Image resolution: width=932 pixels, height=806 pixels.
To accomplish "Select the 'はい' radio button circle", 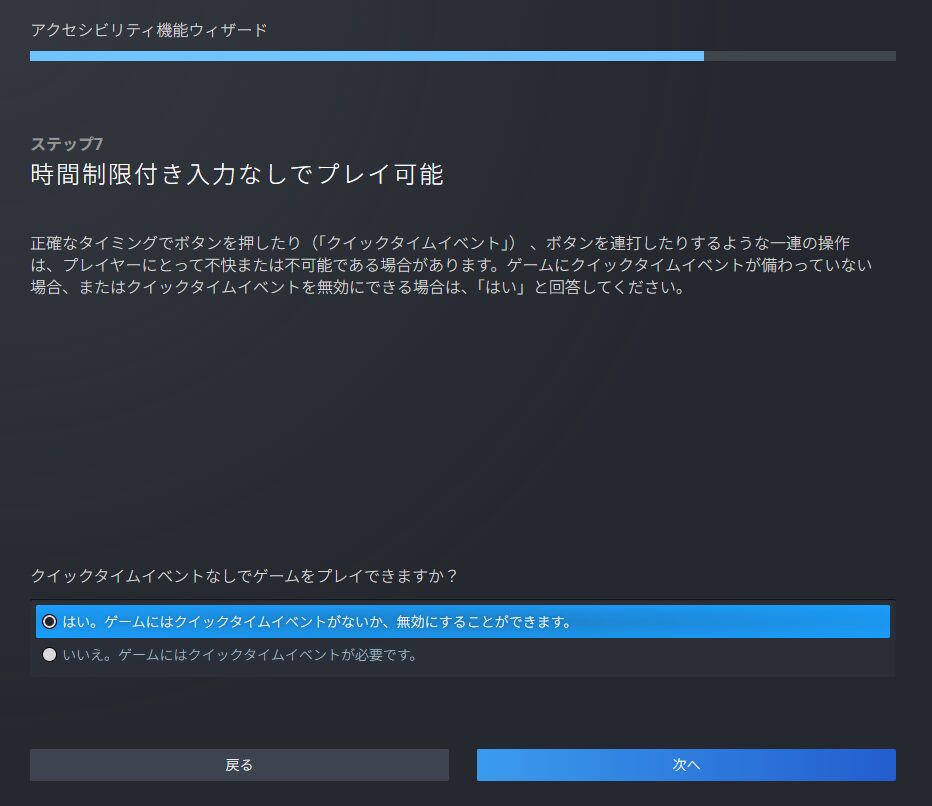I will [50, 622].
